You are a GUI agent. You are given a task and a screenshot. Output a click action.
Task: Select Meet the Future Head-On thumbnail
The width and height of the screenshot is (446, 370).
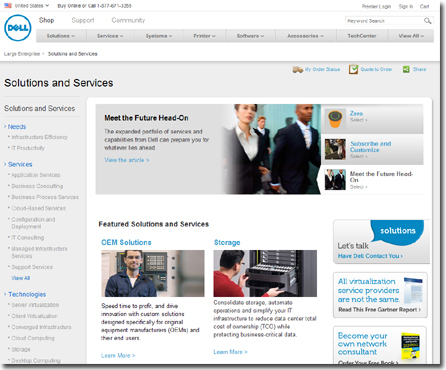[x=335, y=179]
